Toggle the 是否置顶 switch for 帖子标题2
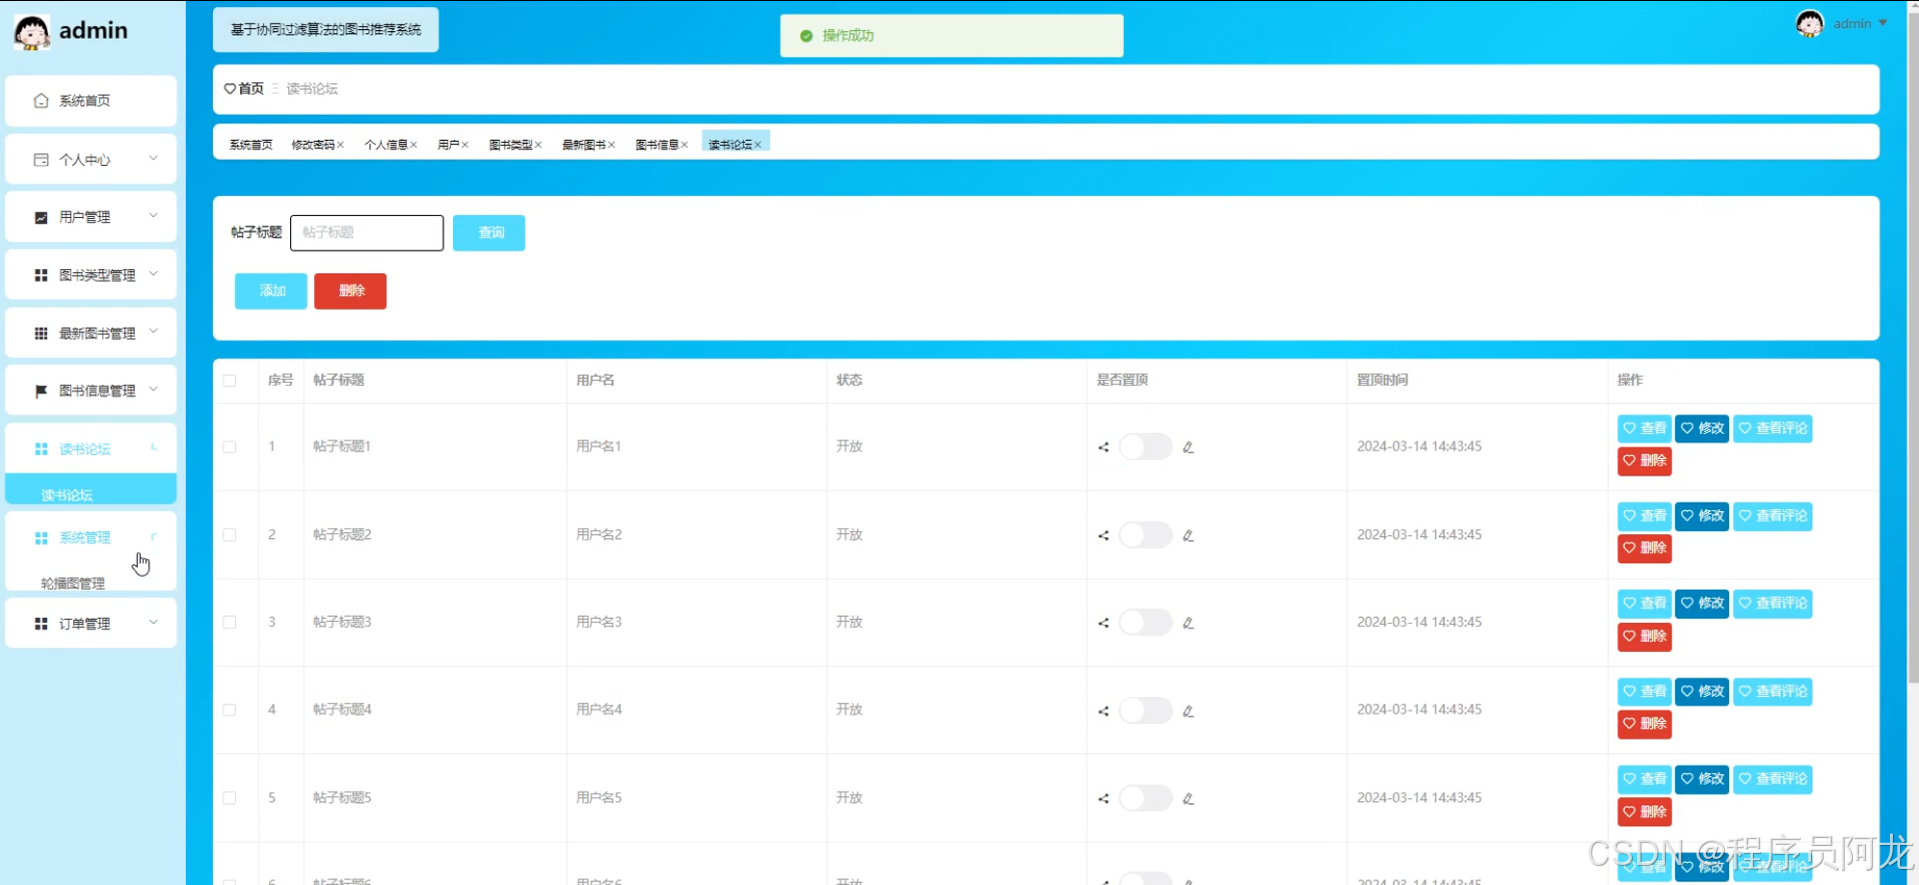The width and height of the screenshot is (1919, 885). pos(1145,535)
